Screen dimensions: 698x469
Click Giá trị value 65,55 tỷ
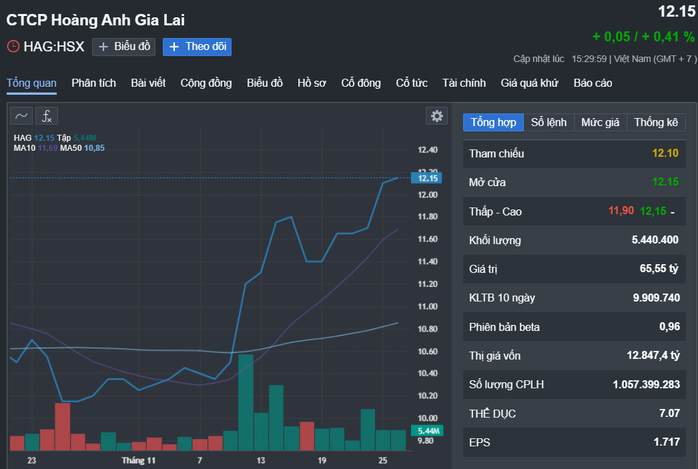coord(659,269)
